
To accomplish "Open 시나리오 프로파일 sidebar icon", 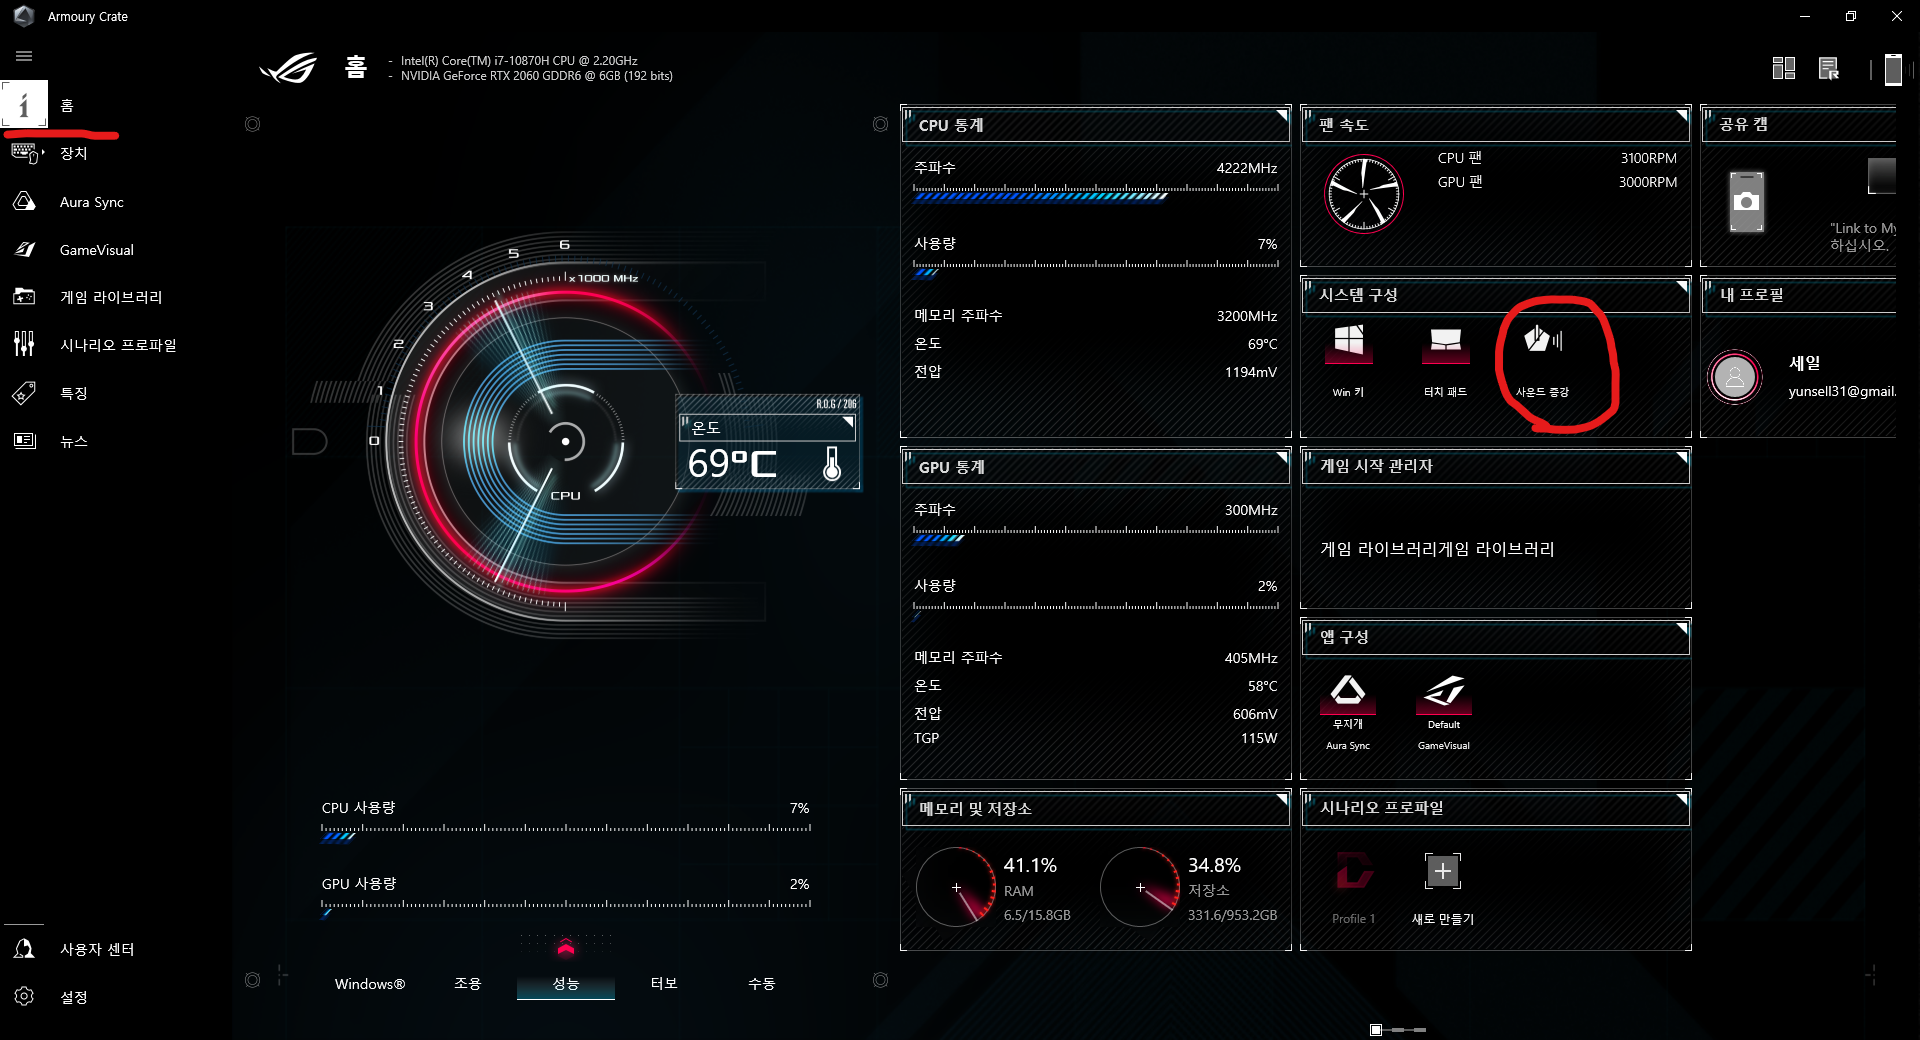I will pyautogui.click(x=25, y=344).
